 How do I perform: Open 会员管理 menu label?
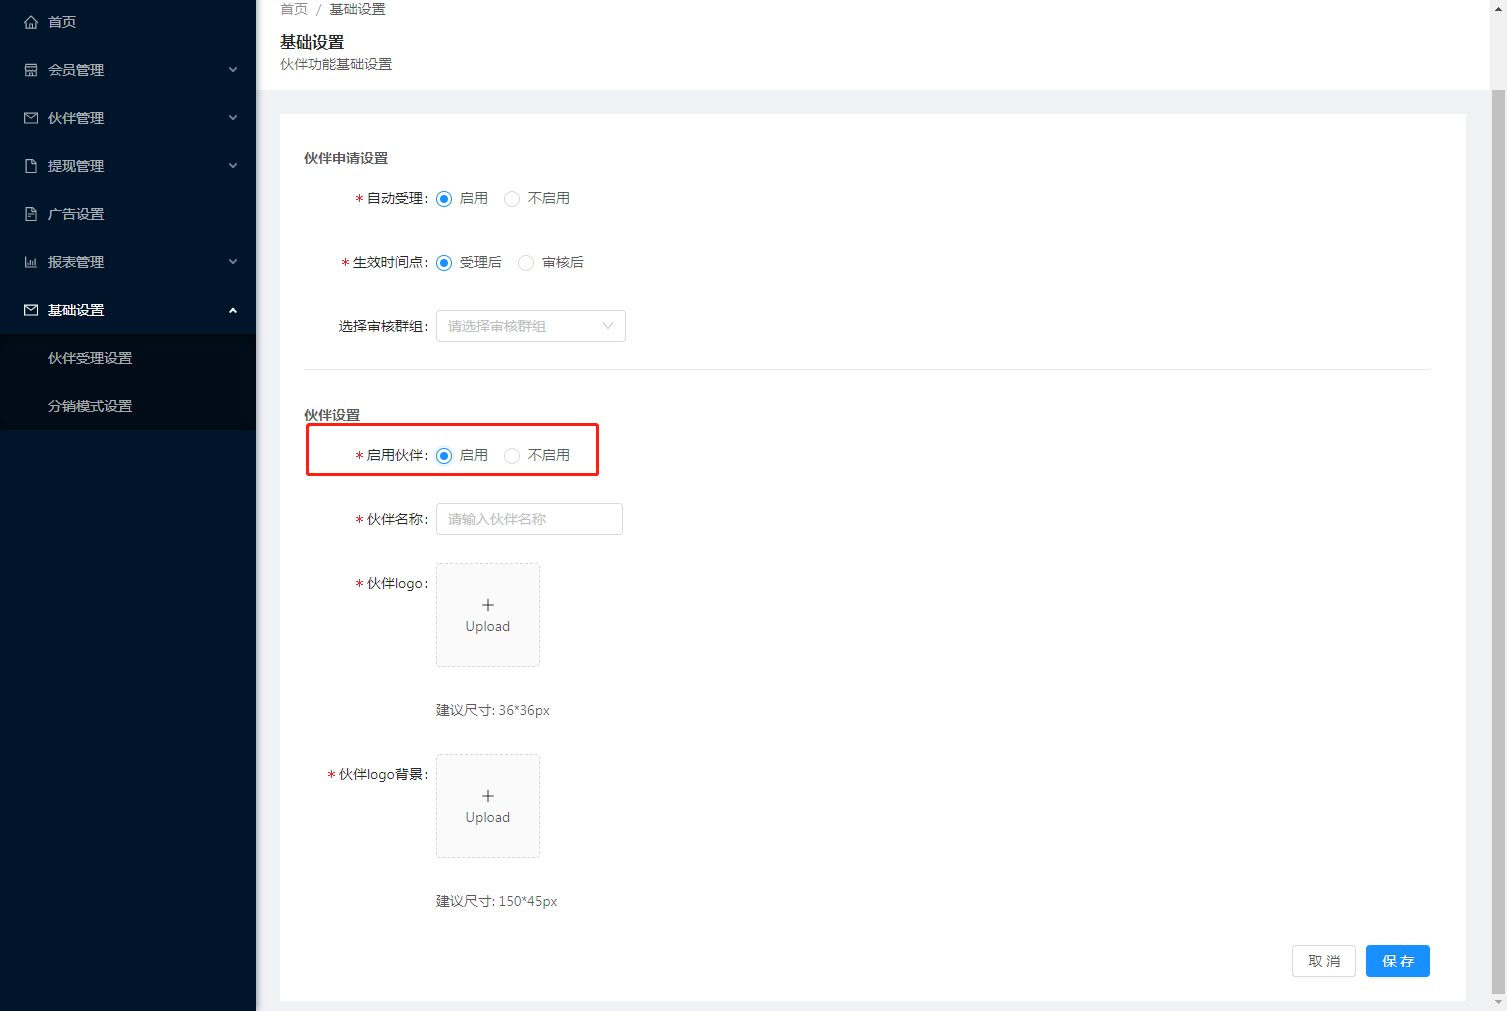click(x=76, y=70)
